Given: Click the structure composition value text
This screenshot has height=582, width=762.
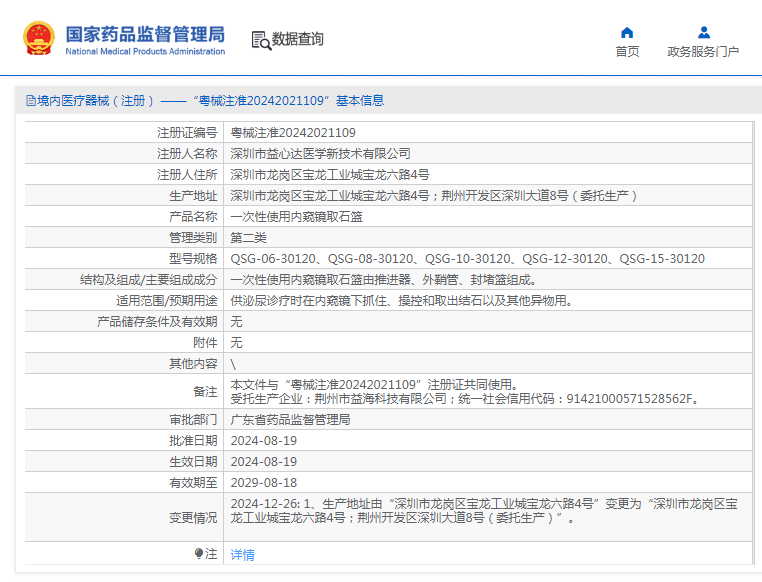Looking at the screenshot, I should click(x=384, y=280).
